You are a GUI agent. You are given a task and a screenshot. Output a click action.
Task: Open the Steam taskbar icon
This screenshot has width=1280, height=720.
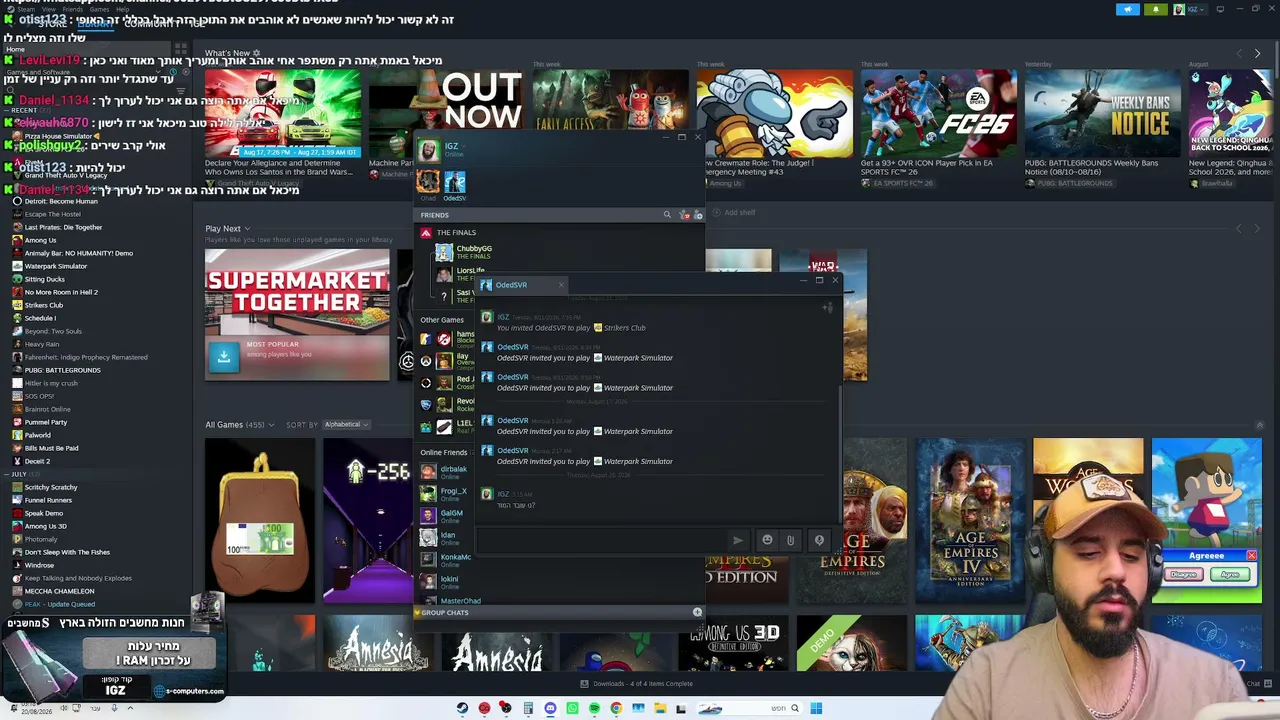[x=462, y=709]
